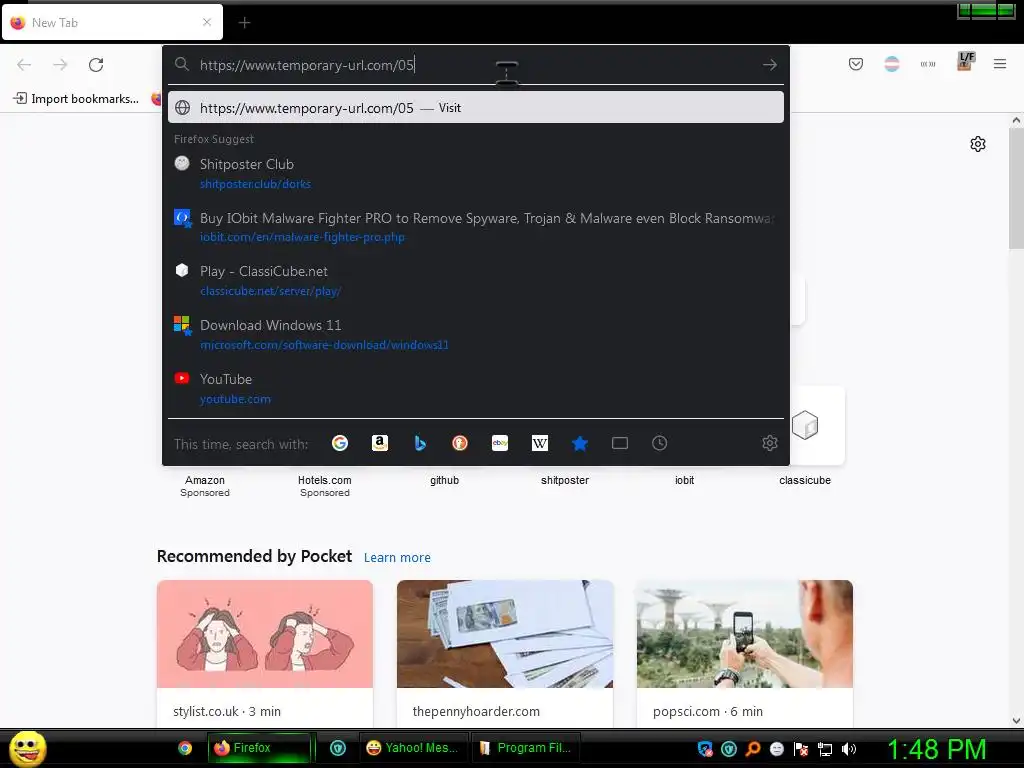Click microsoft.com/software-download/windows11 URL text
Viewport: 1024px width, 768px height.
tap(324, 345)
